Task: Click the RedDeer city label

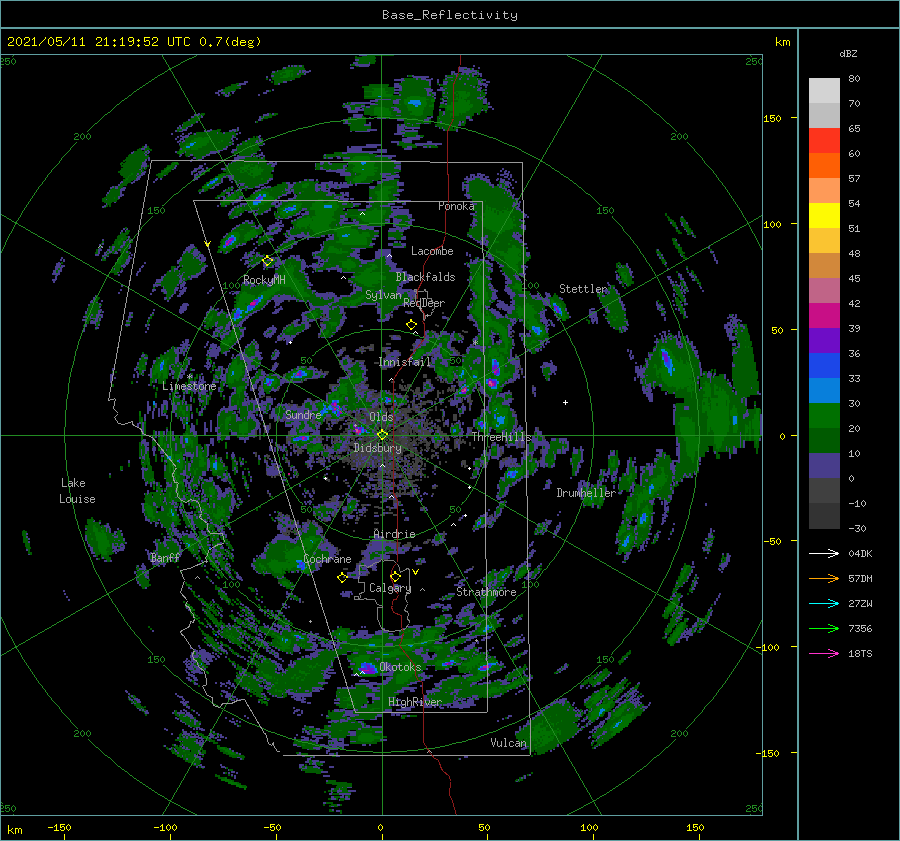Action: (x=424, y=303)
